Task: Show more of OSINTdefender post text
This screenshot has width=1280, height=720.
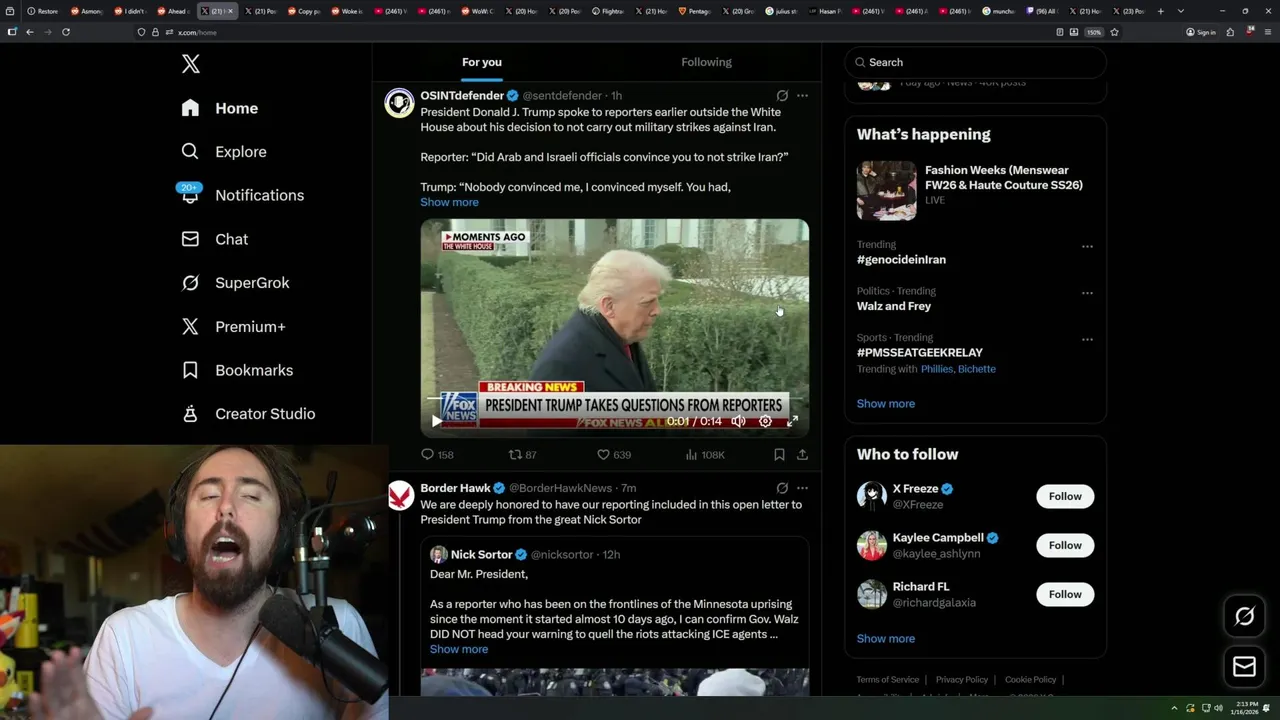Action: tap(449, 202)
